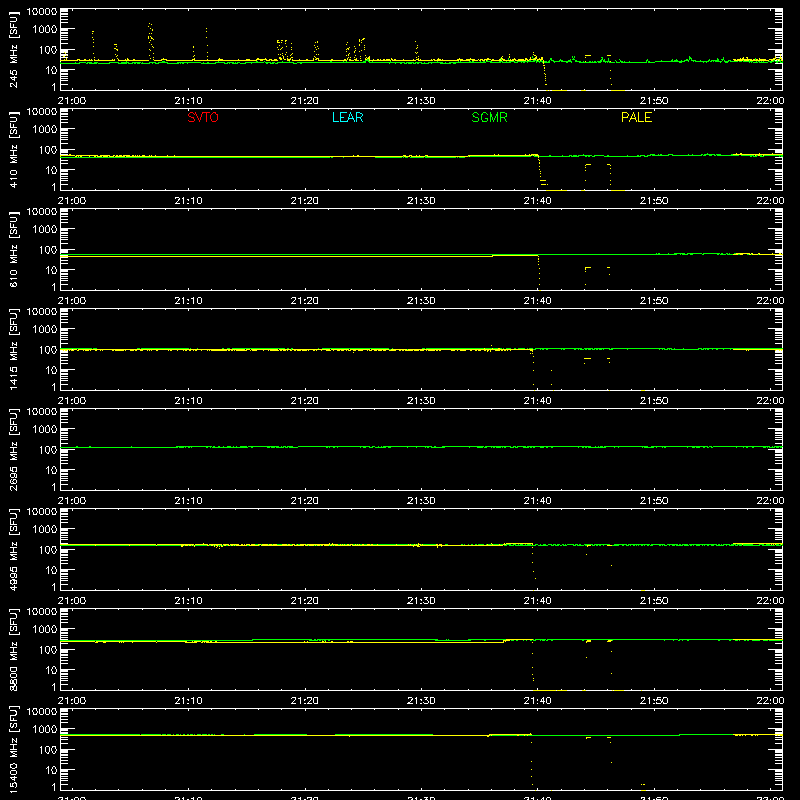The image size is (800, 800).
Task: Click 21:10 tick beneath the 8800 MHz plot
Action: coord(188,701)
